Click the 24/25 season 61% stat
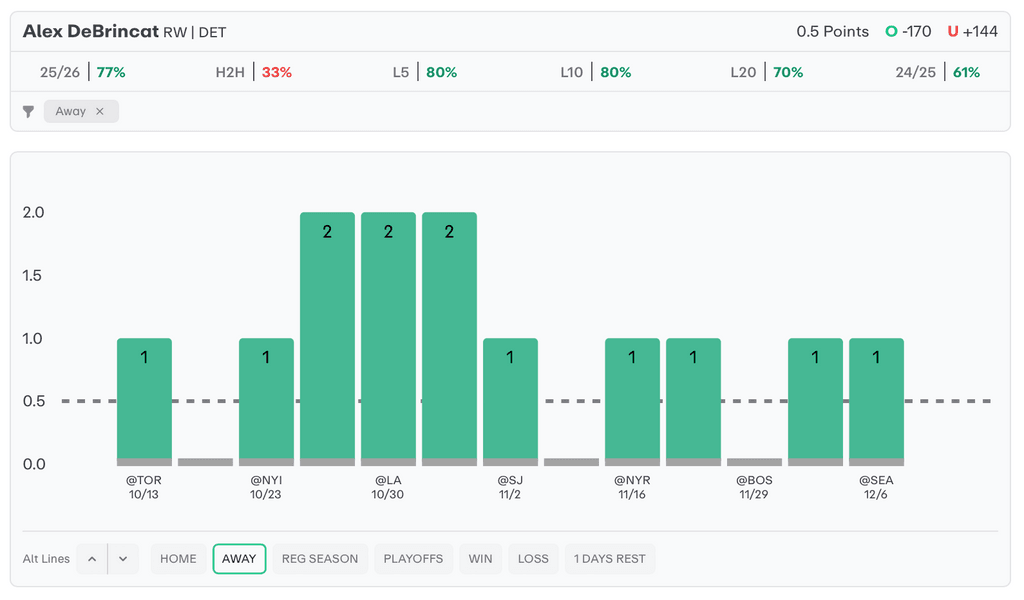The image size is (1024, 600). 938,72
